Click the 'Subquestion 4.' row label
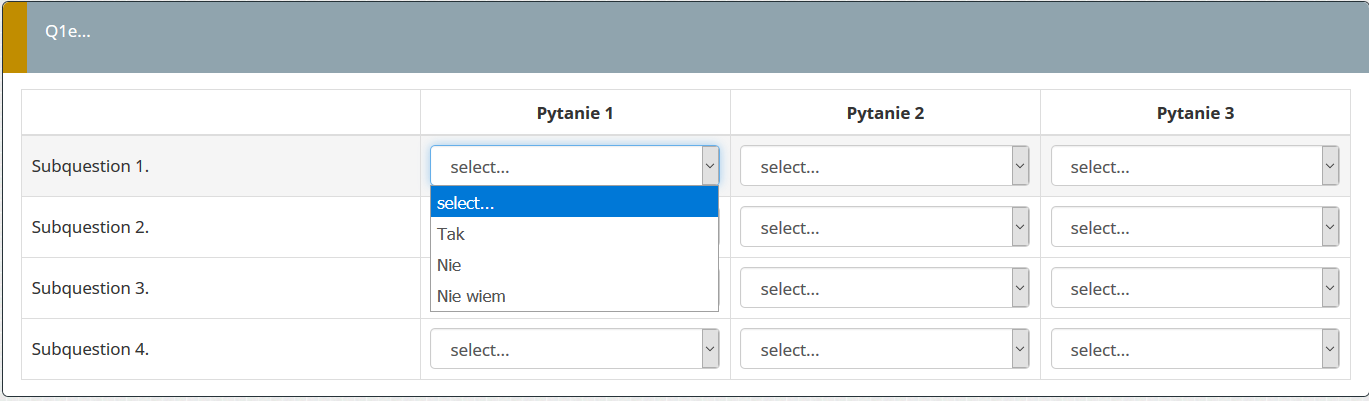The width and height of the screenshot is (1369, 401). tap(90, 349)
